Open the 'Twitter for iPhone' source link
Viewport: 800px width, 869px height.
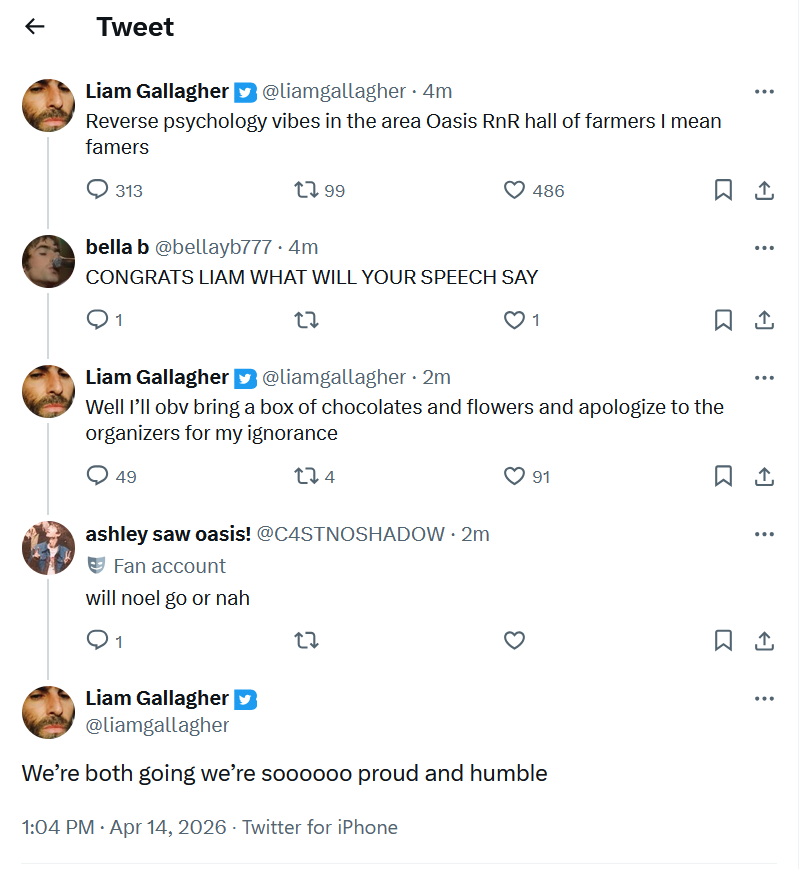pyautogui.click(x=320, y=827)
